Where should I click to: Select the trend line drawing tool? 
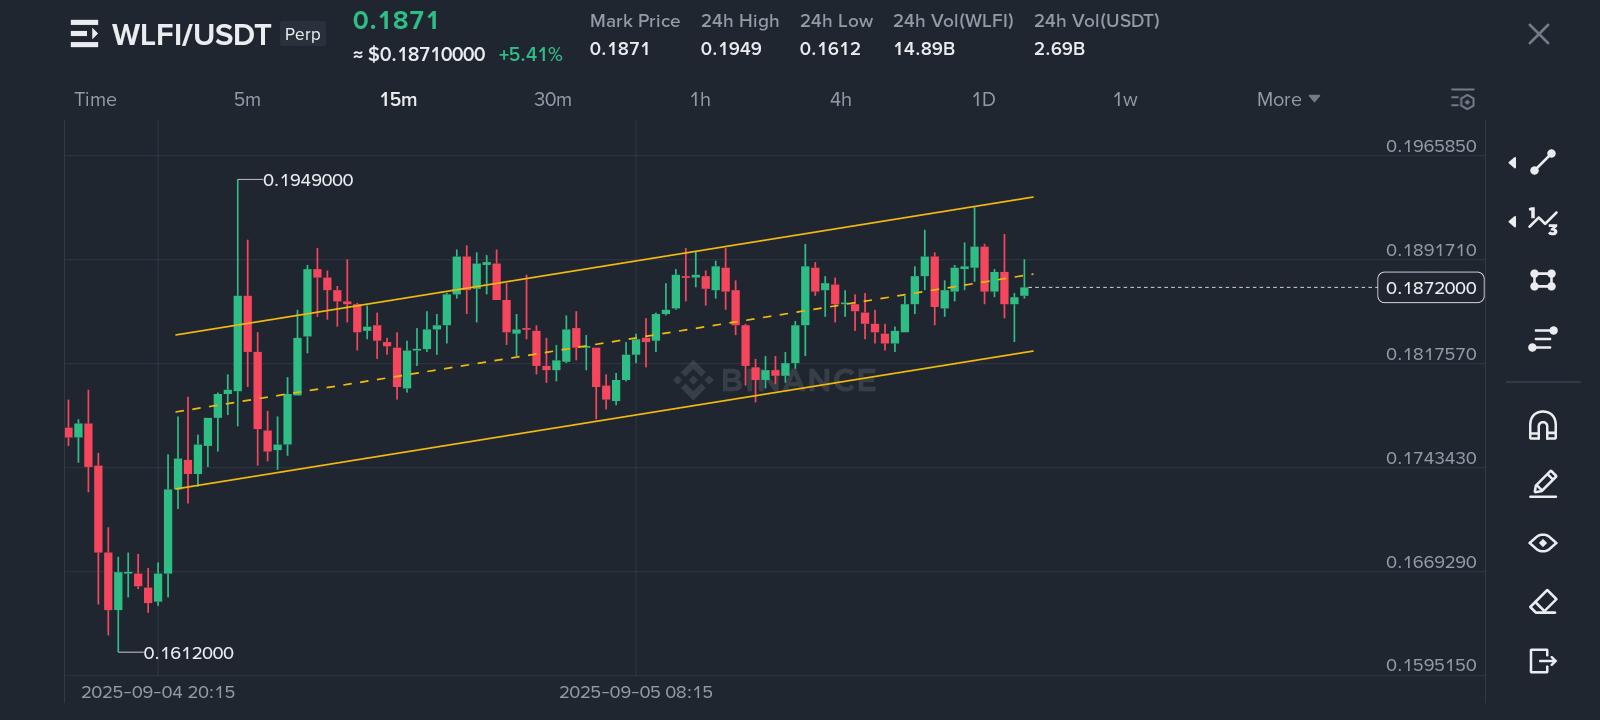click(x=1543, y=162)
